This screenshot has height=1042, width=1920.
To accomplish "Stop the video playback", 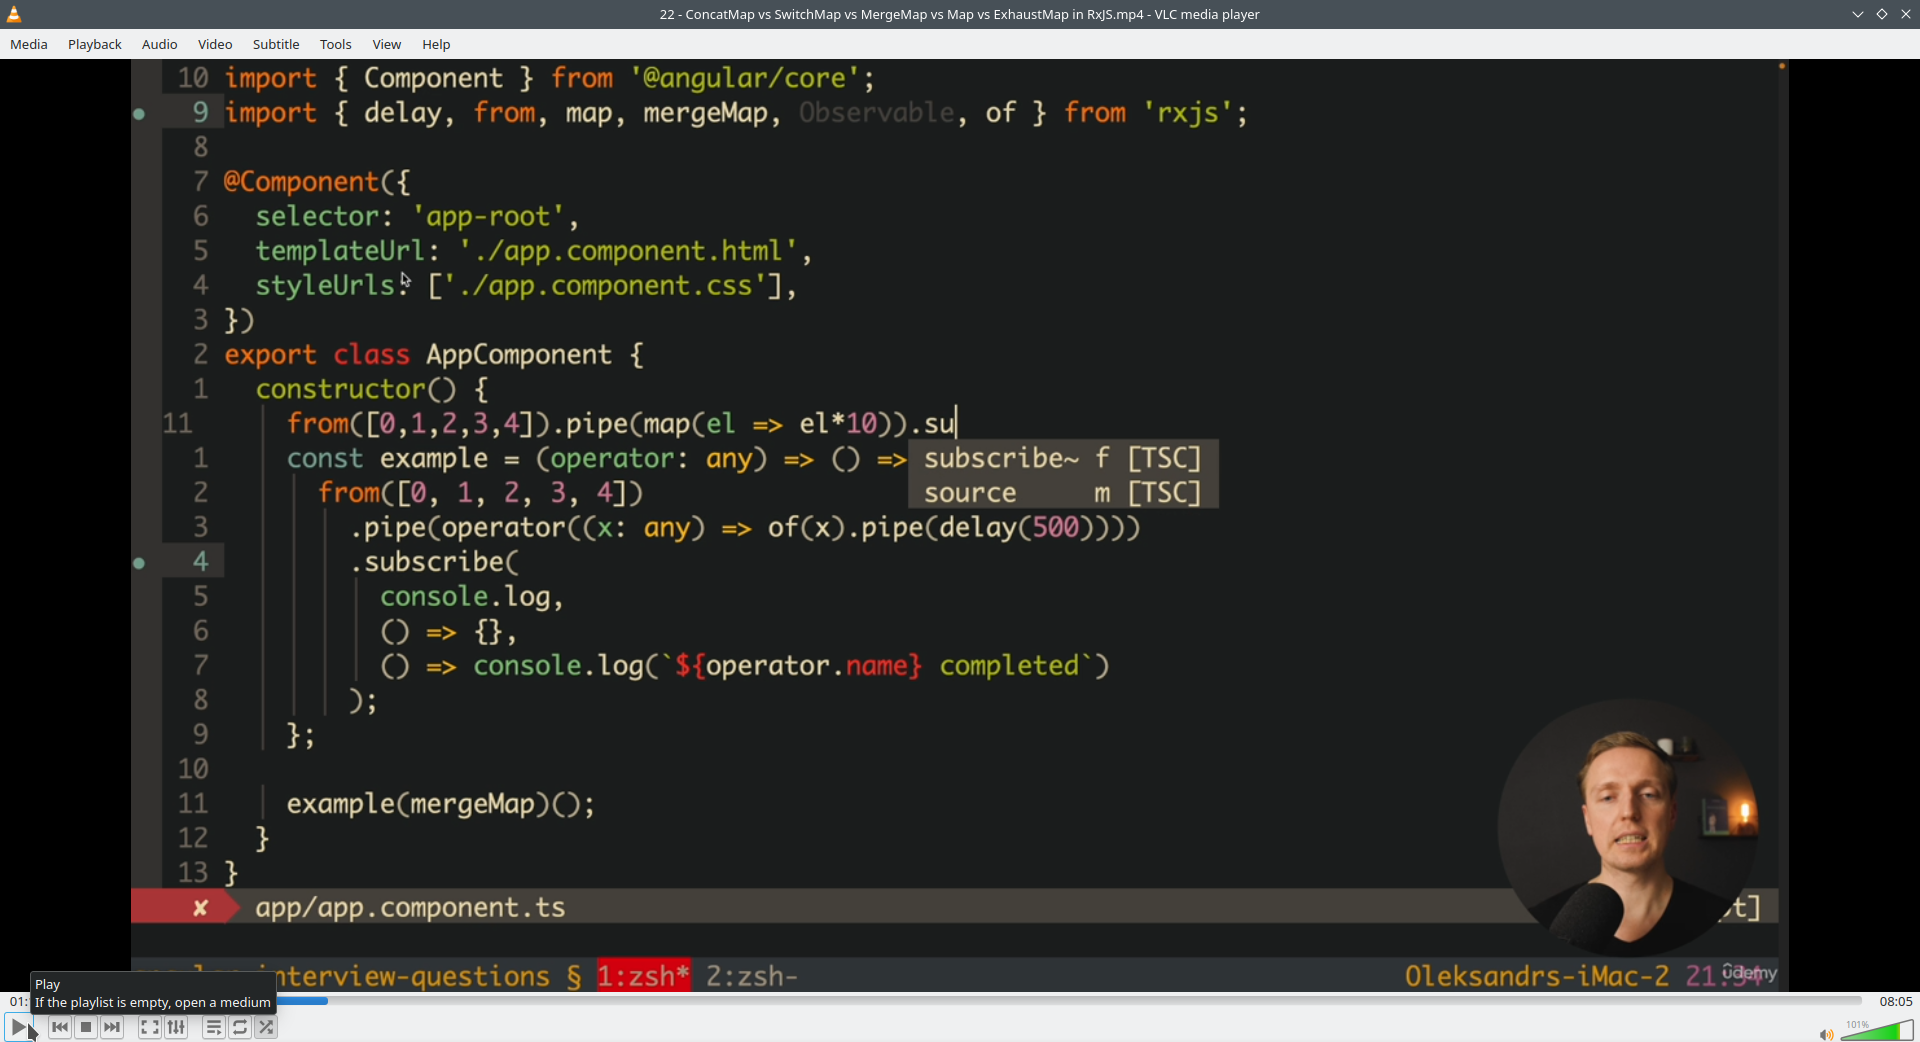I will pyautogui.click(x=86, y=1027).
